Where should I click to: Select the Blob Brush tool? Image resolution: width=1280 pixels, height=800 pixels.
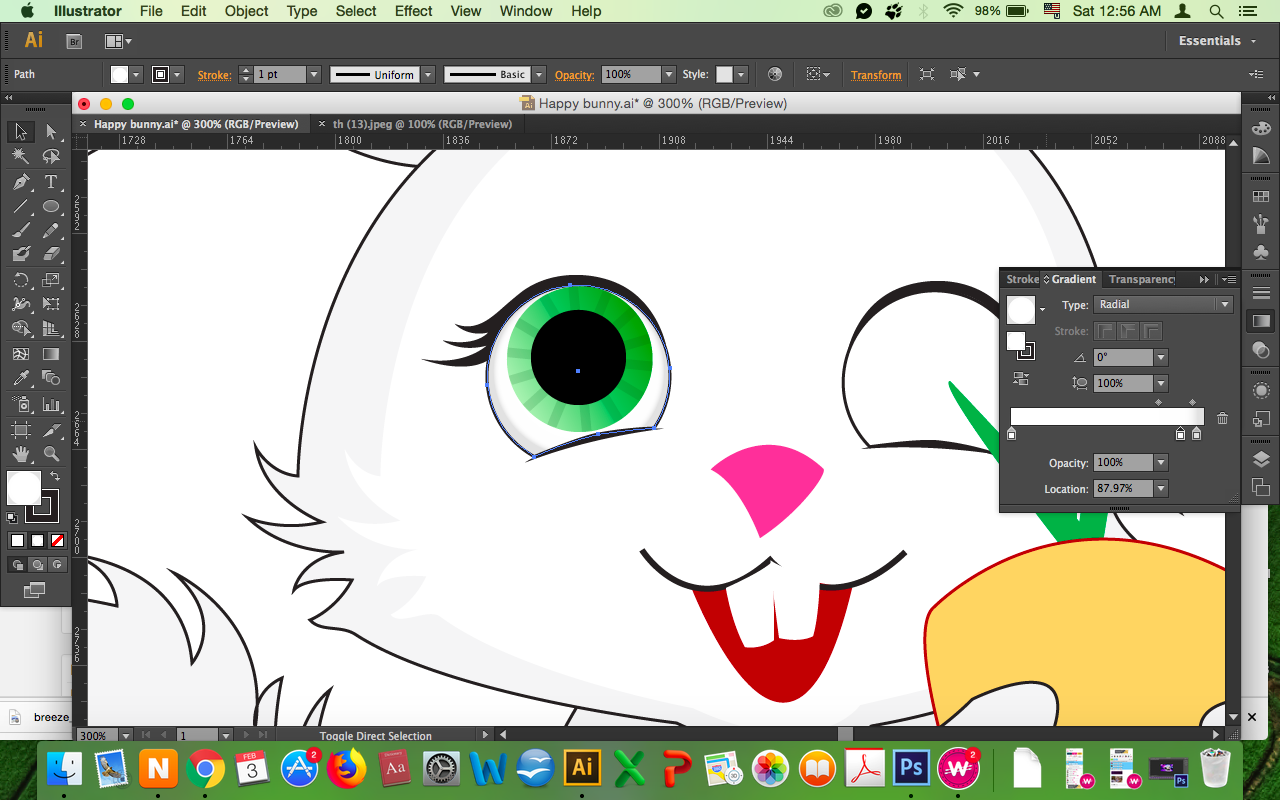coord(20,255)
